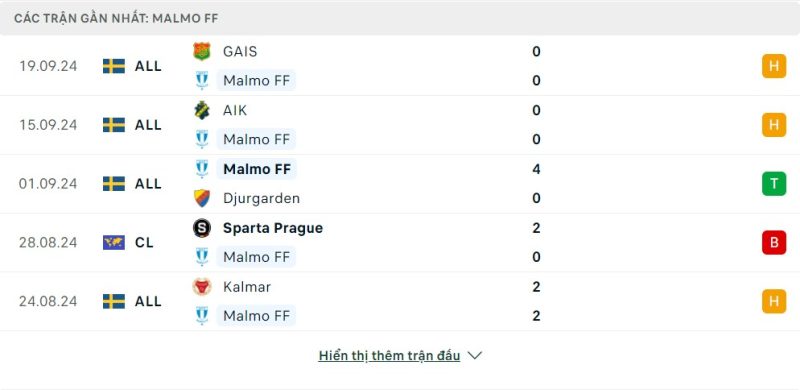The image size is (800, 390).
Task: Click green T result badge
Action: tap(774, 184)
